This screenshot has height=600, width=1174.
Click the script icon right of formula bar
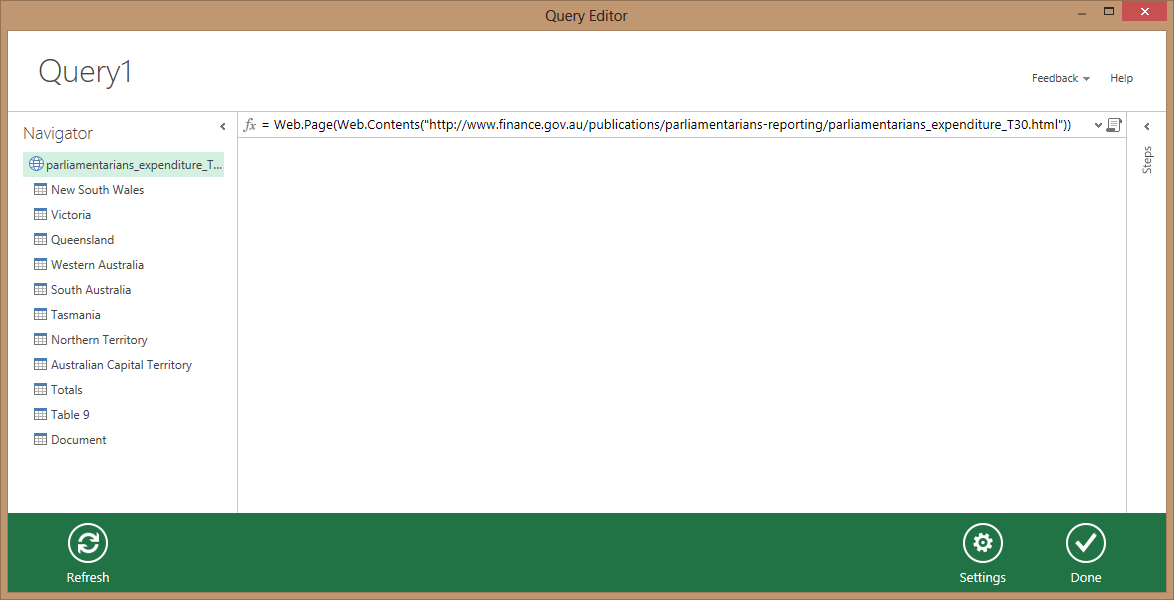(x=1114, y=125)
